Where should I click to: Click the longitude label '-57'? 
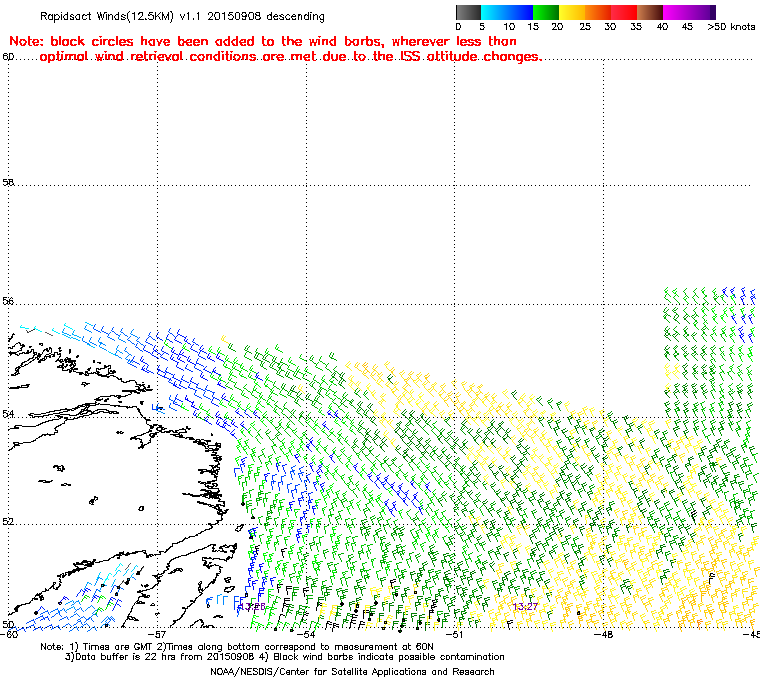click(158, 634)
